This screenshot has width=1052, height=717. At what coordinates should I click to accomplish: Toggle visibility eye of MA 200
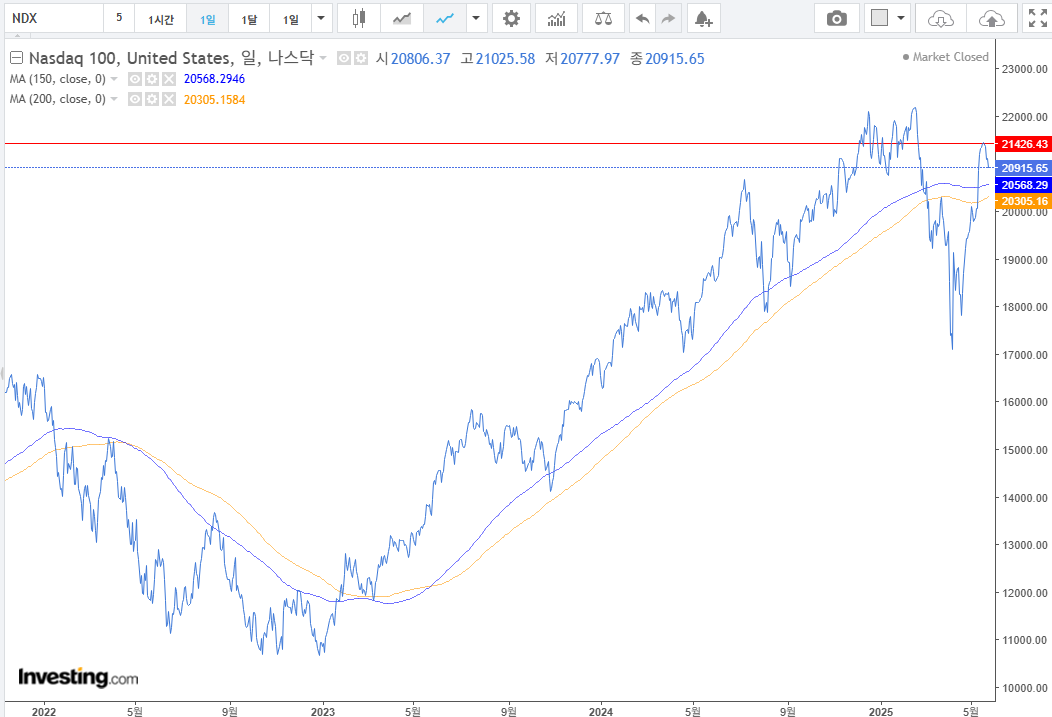(135, 99)
